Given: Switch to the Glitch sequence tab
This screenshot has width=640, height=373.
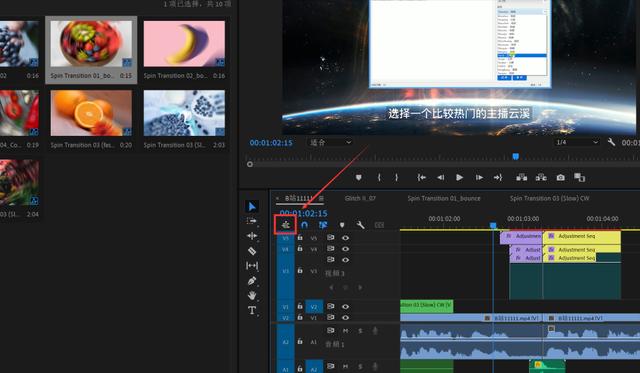Looking at the screenshot, I should point(360,198).
